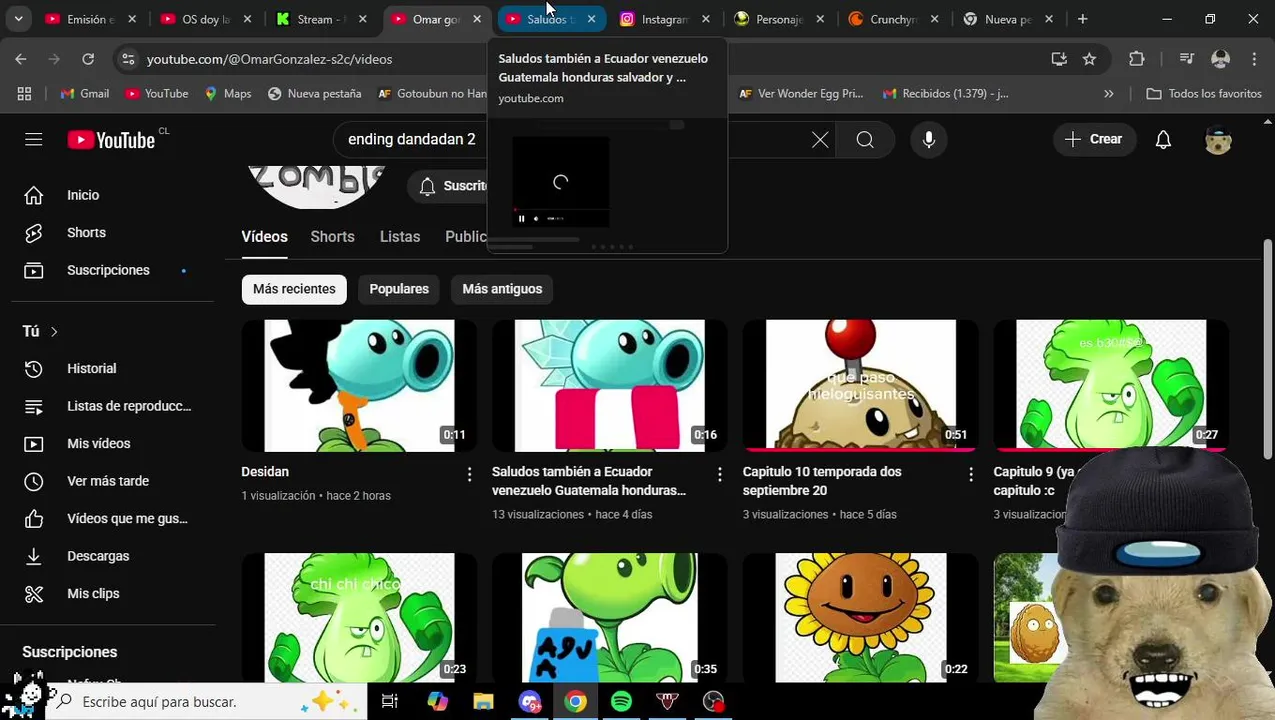Screen dimensions: 1275x720
Task: Go back in browser history
Action: (x=21, y=59)
